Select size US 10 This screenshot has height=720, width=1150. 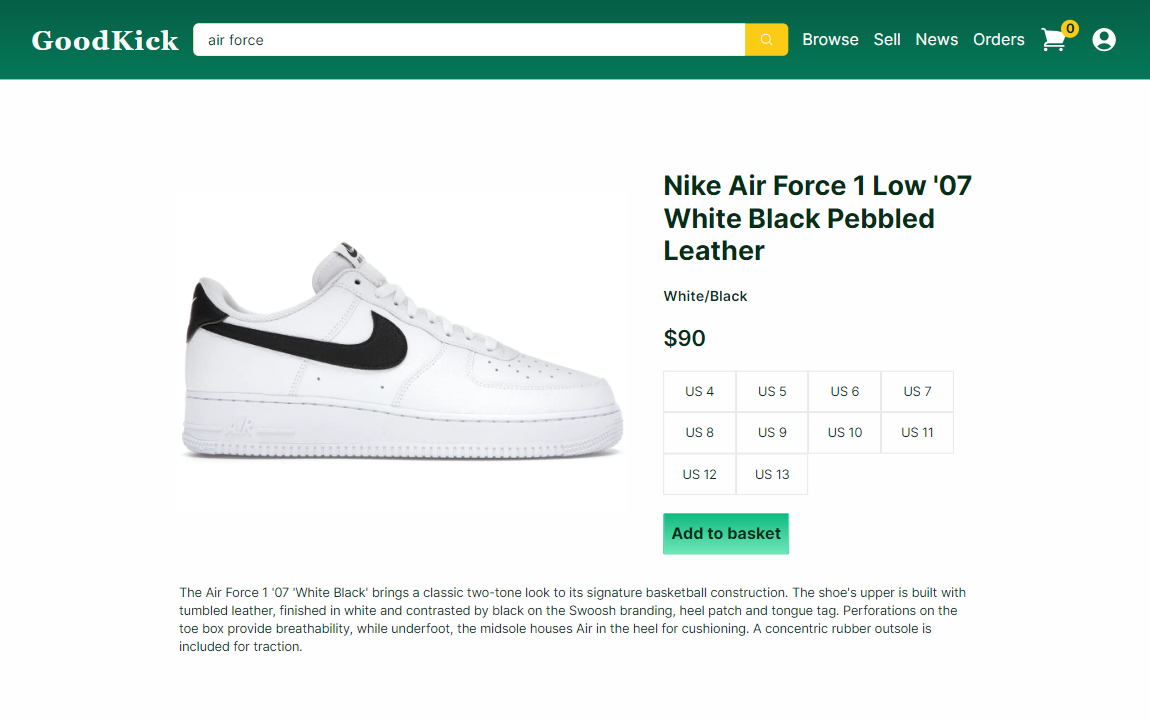click(x=845, y=433)
